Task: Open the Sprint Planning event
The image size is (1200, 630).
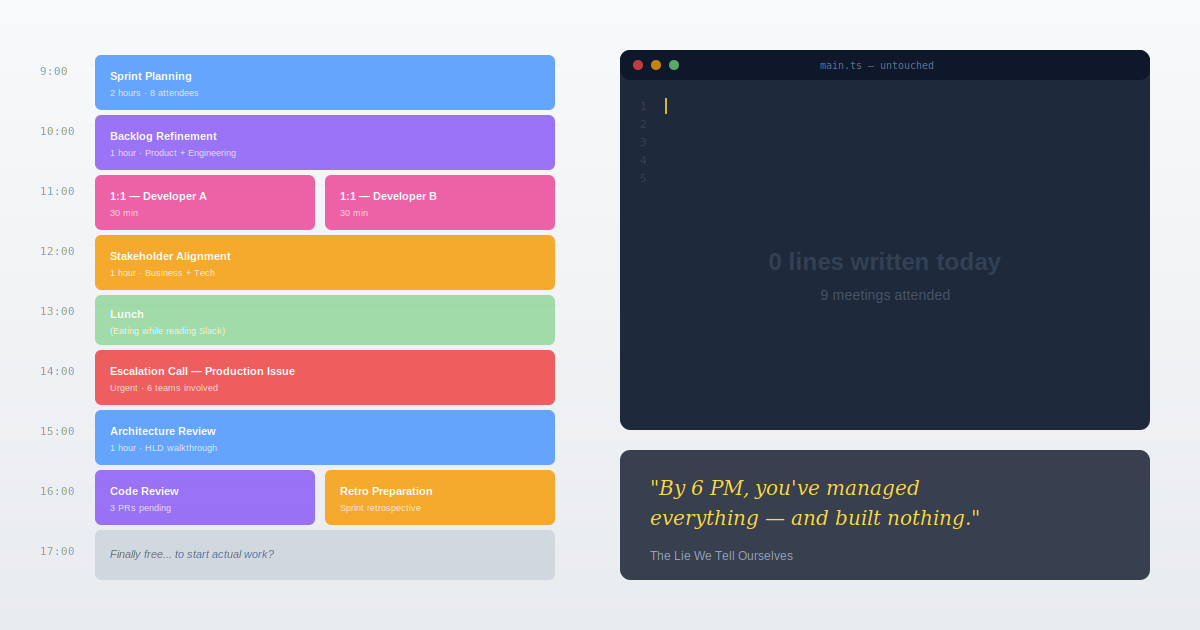Action: coord(324,82)
